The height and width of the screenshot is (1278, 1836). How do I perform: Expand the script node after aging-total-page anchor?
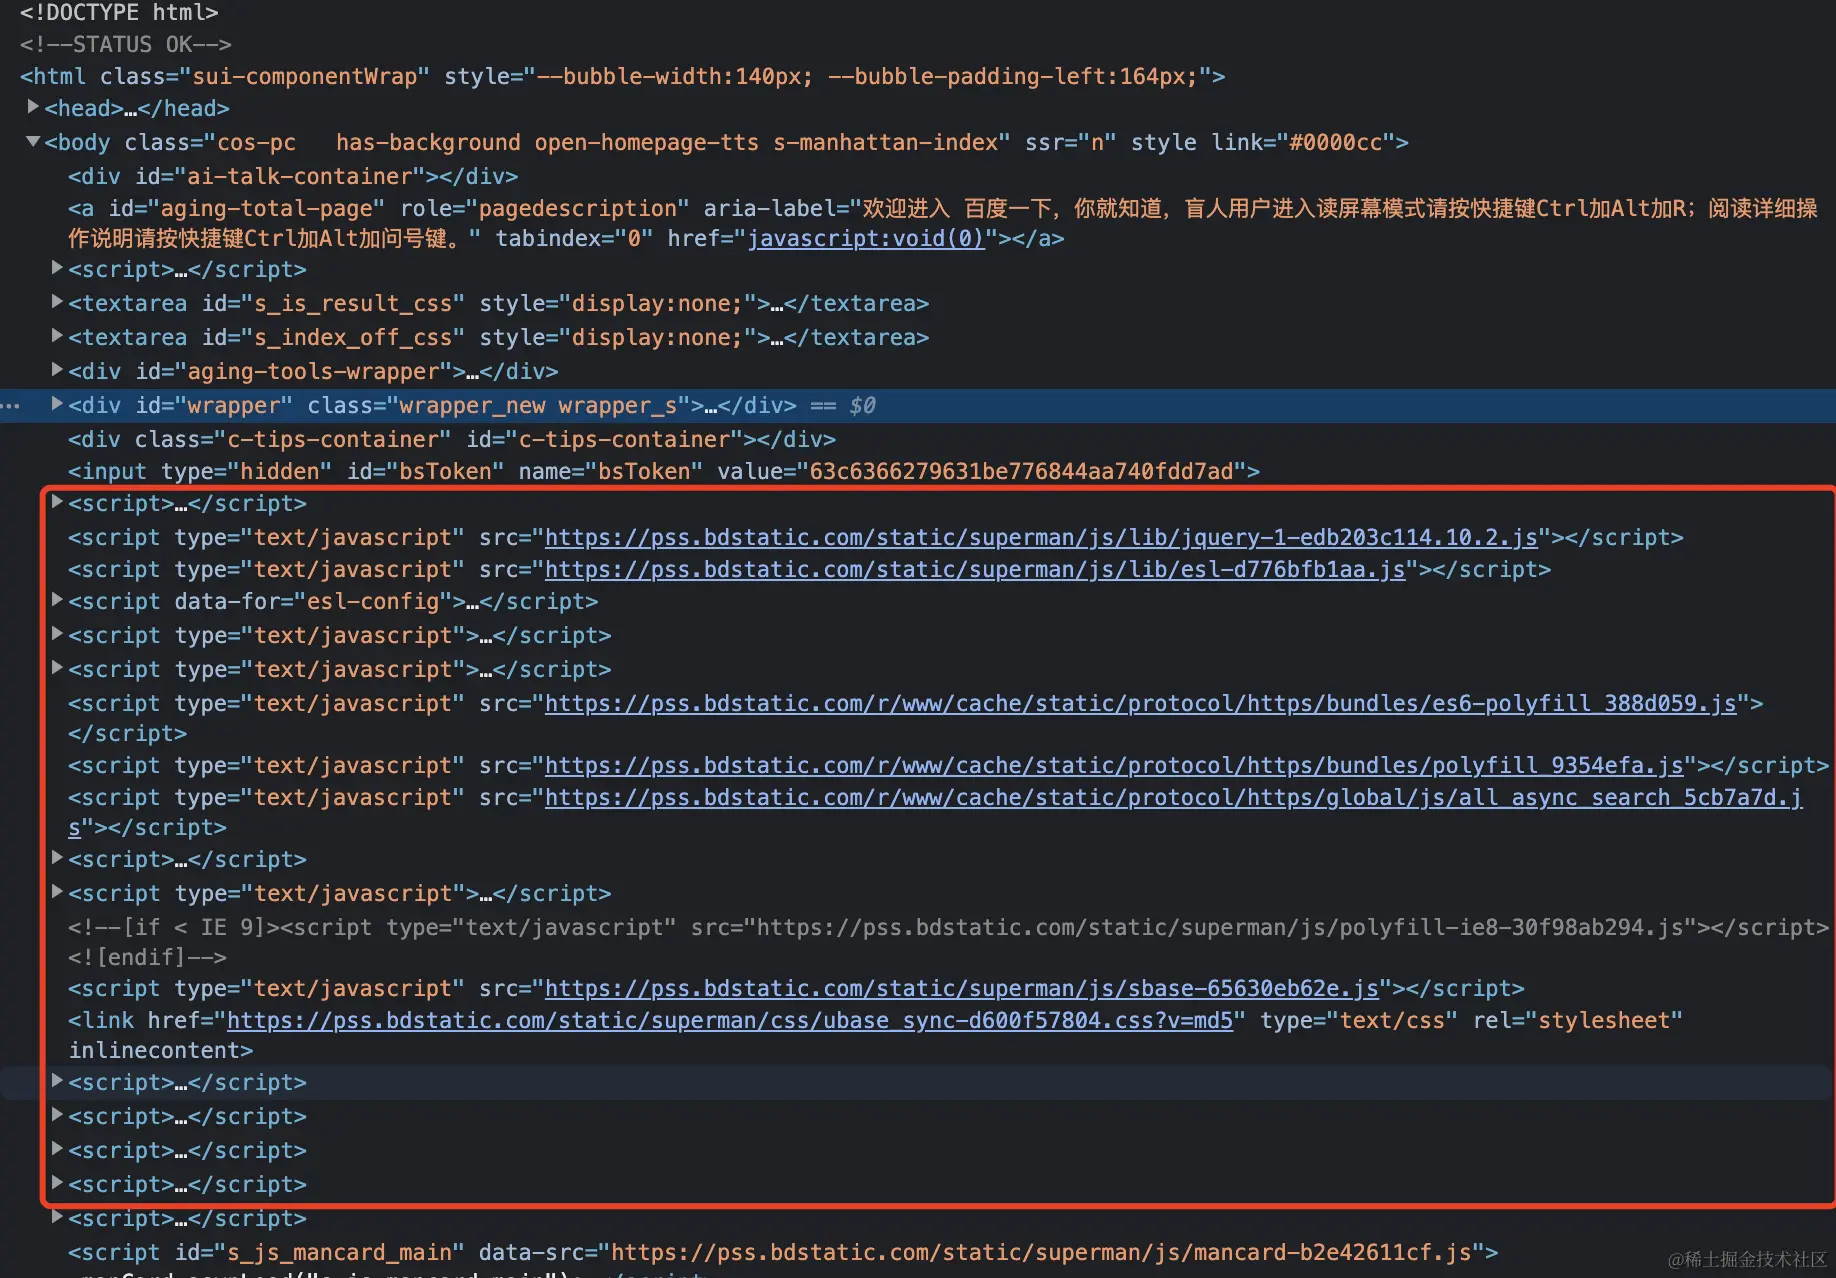click(57, 268)
